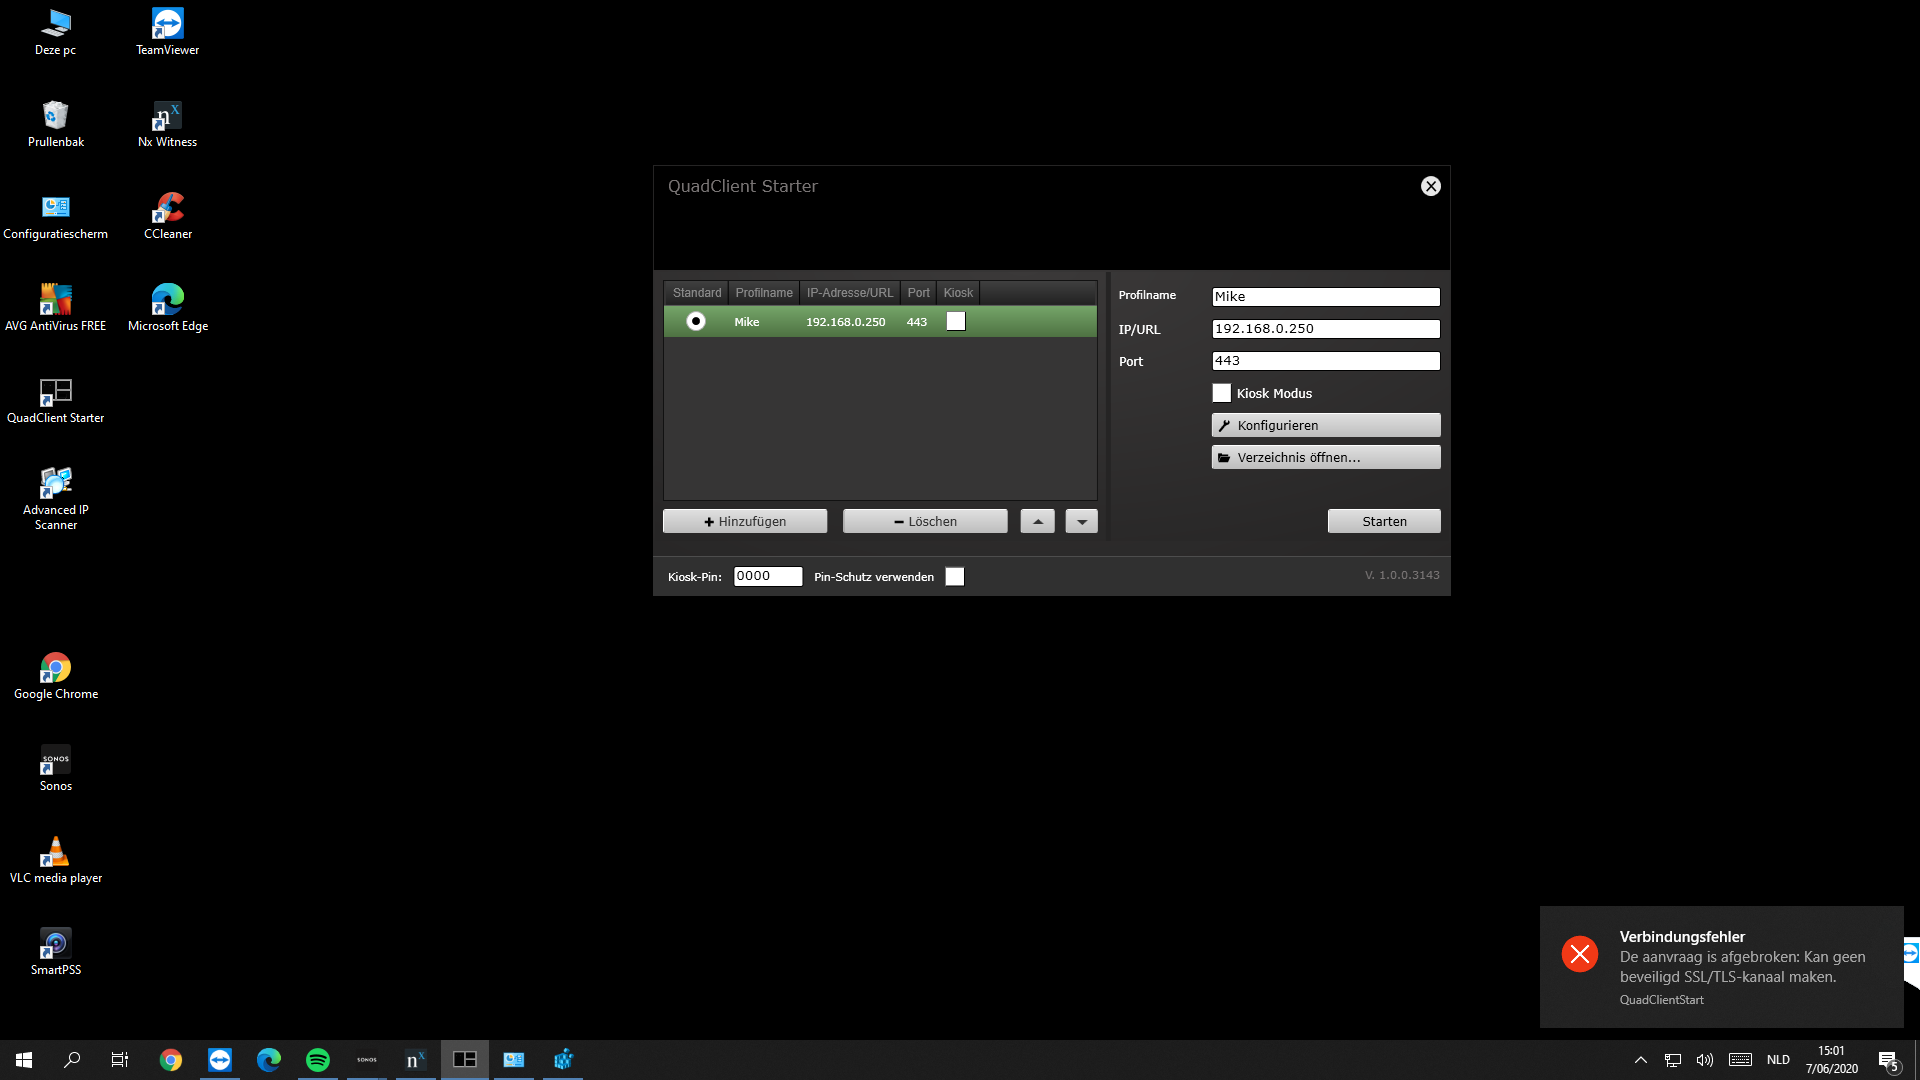Enable the Kiosk Modus checkbox
The image size is (1920, 1080).
point(1222,393)
